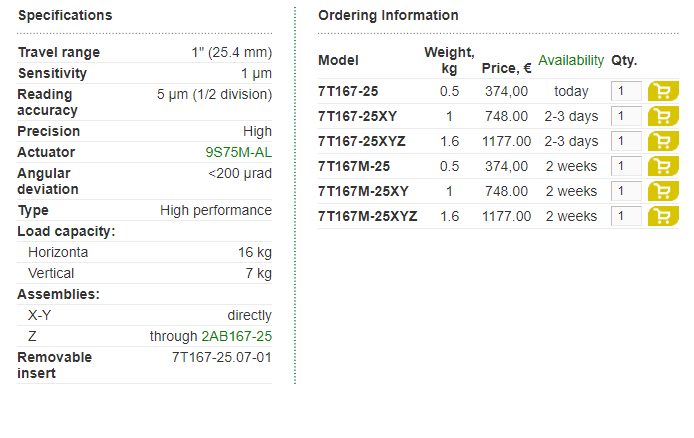Click quantity field for 7T167-25XY
This screenshot has width=694, height=438.
click(x=626, y=116)
